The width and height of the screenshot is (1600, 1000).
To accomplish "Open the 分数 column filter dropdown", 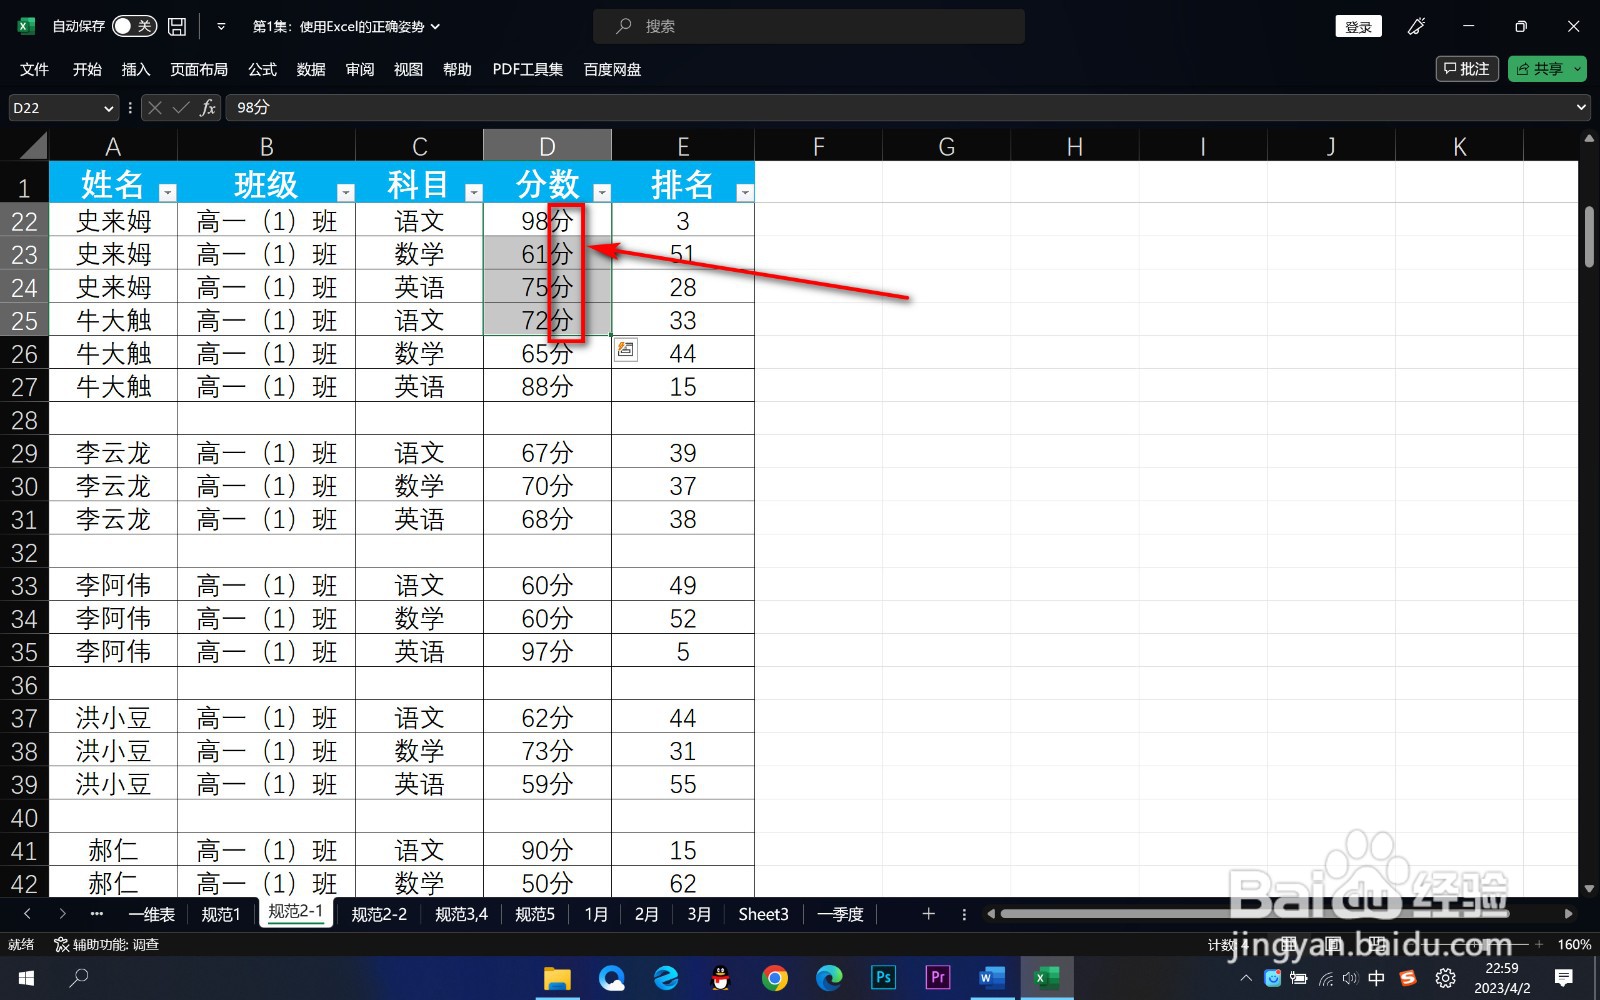I will coord(602,192).
